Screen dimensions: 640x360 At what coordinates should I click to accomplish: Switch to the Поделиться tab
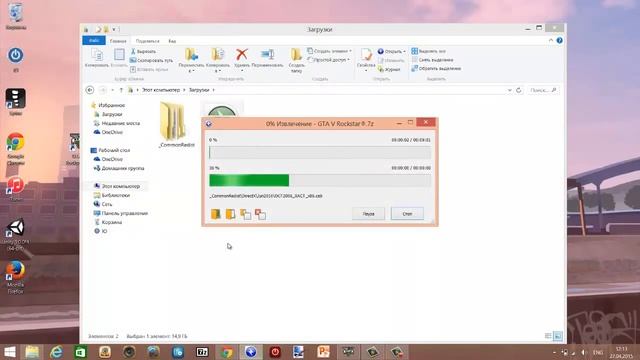coord(147,41)
